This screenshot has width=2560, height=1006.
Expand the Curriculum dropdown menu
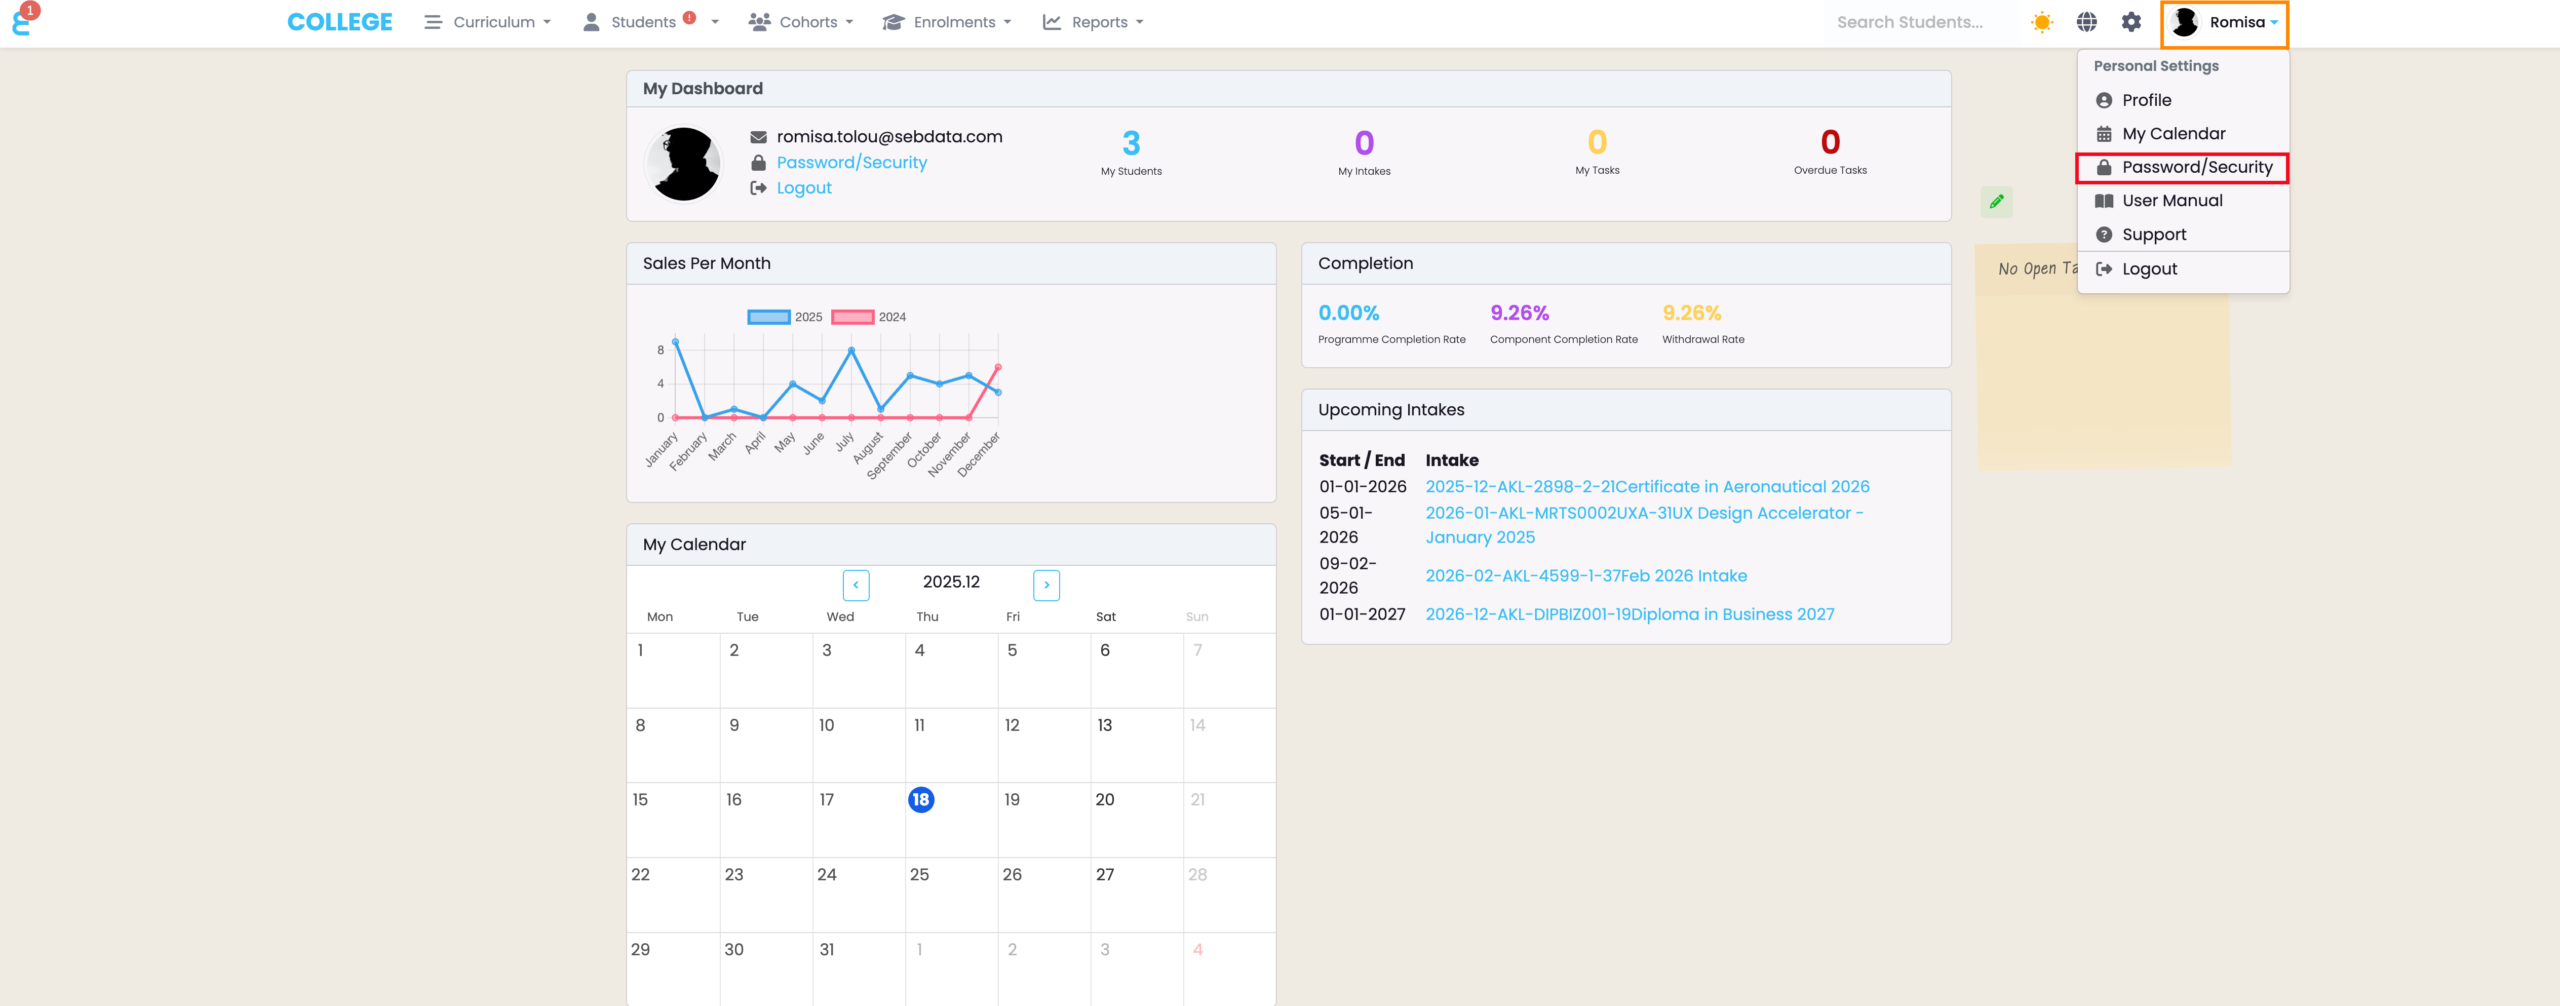click(x=488, y=22)
